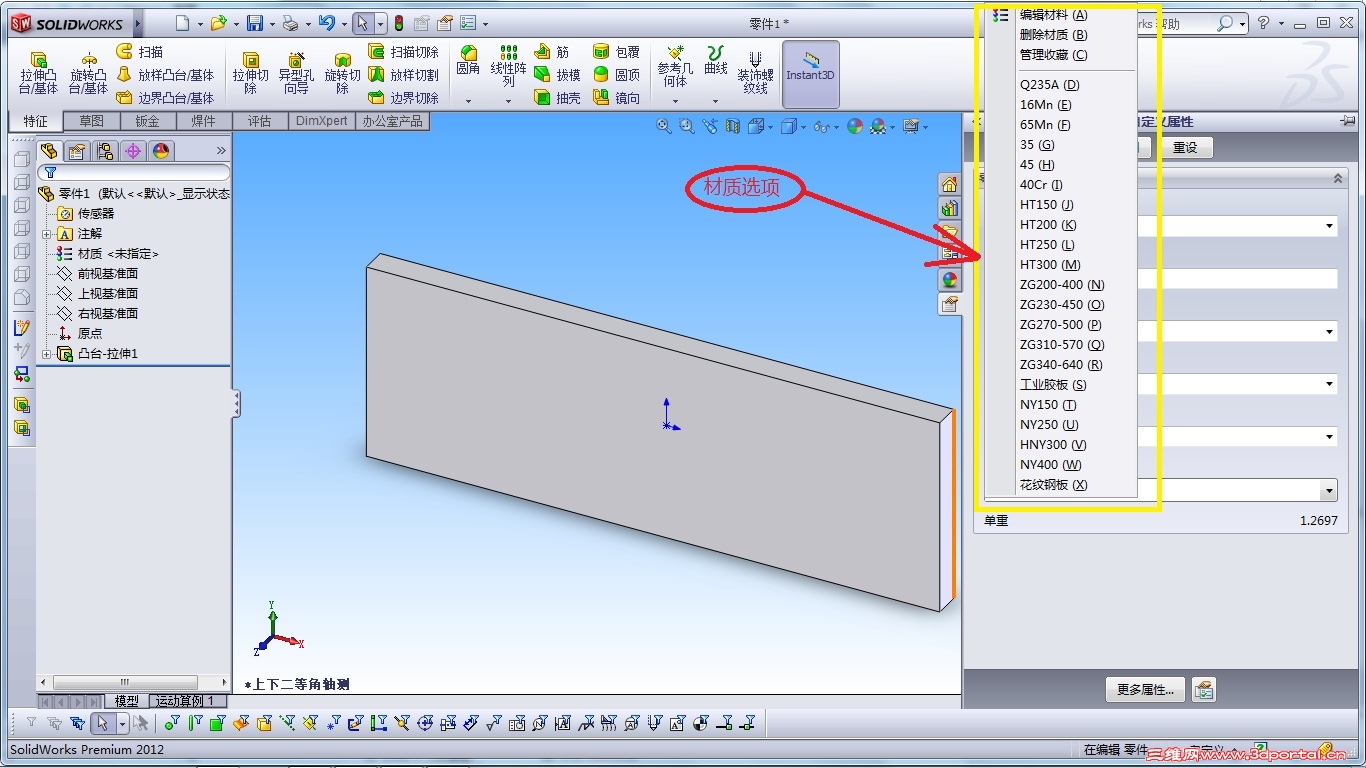
Task: Choose the Lofted Cut (放样切割) tool
Action: point(403,75)
